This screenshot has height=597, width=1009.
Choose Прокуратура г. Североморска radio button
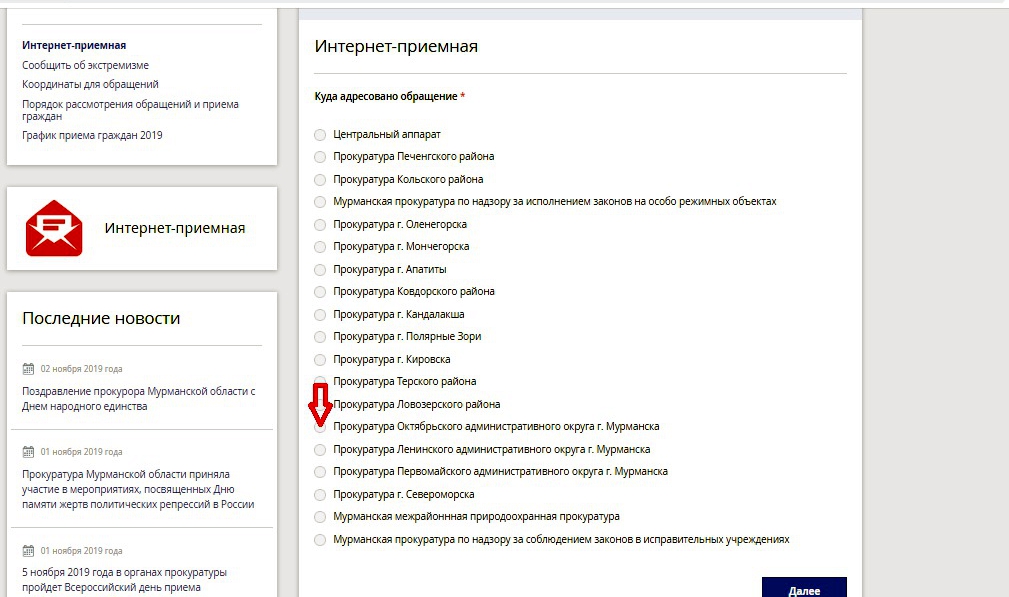320,495
